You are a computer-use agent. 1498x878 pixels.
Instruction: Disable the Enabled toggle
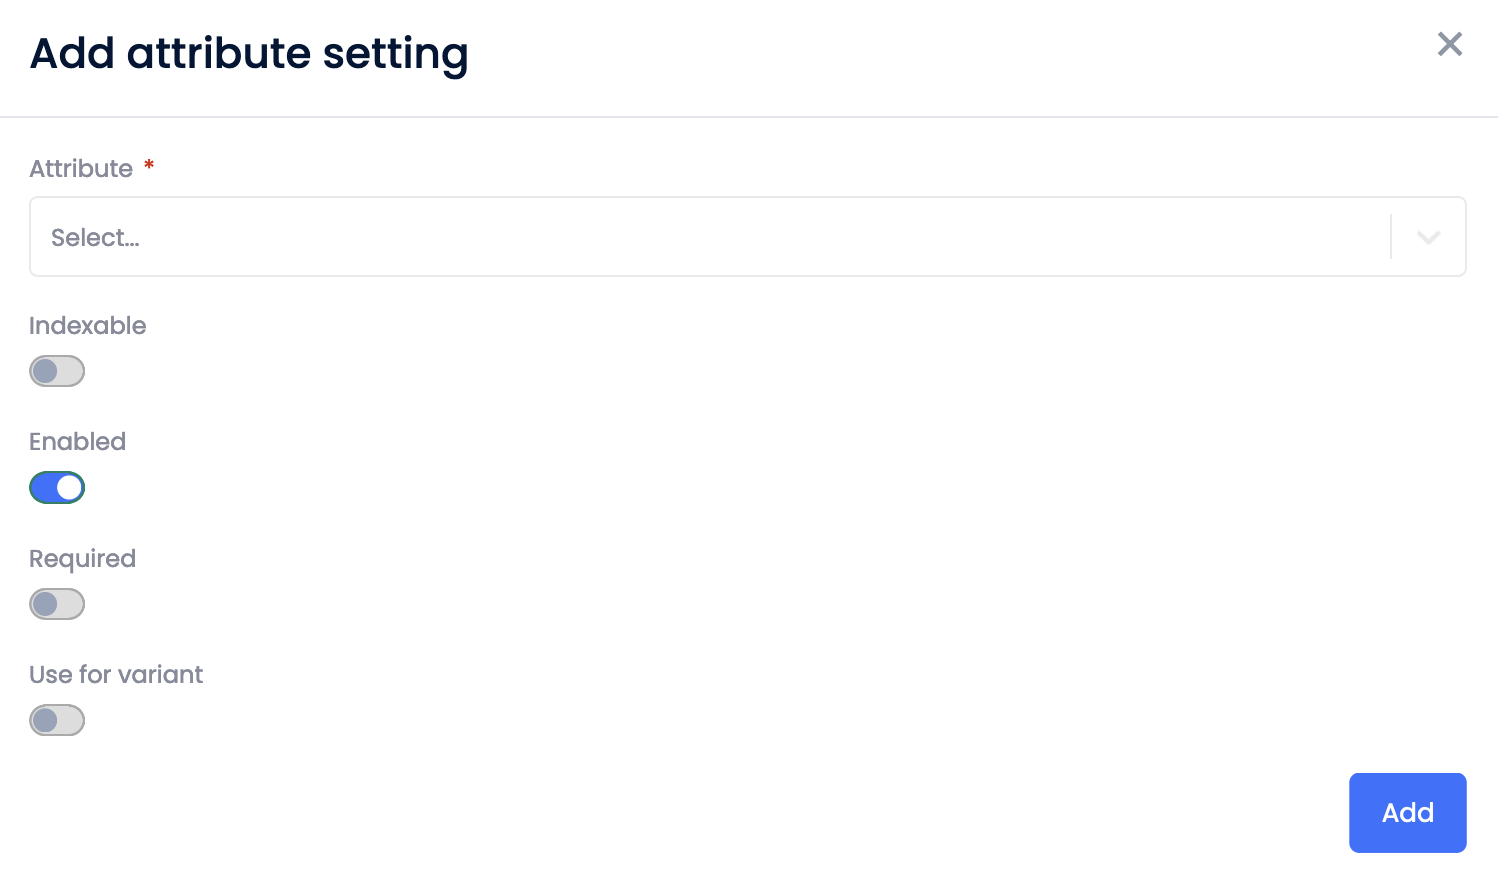[57, 487]
